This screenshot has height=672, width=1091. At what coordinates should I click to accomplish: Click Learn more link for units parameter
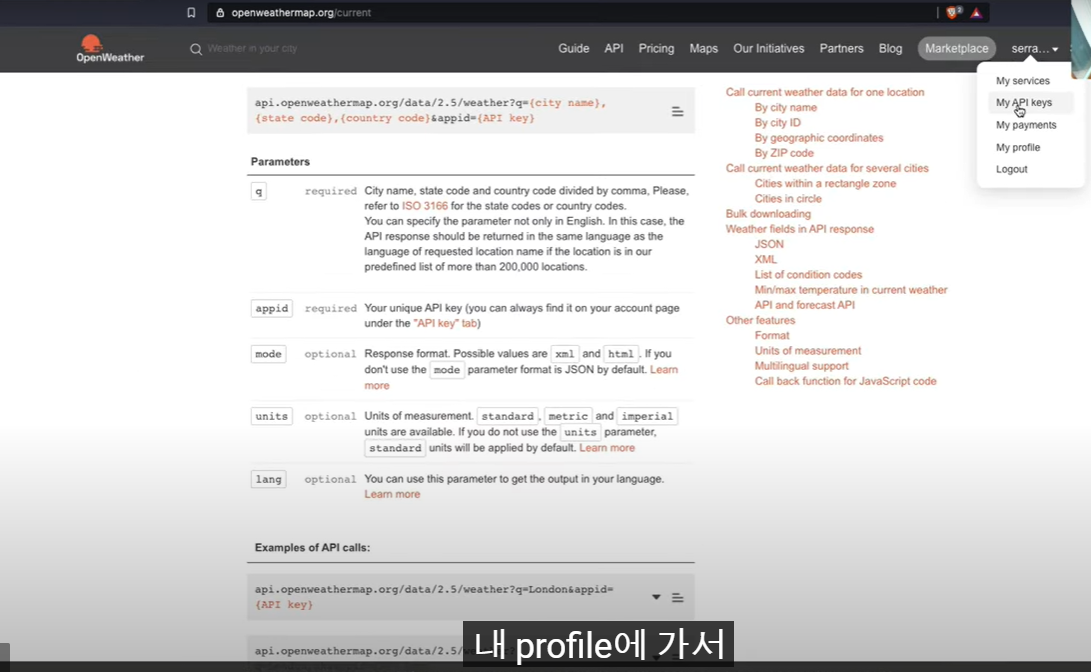(607, 448)
